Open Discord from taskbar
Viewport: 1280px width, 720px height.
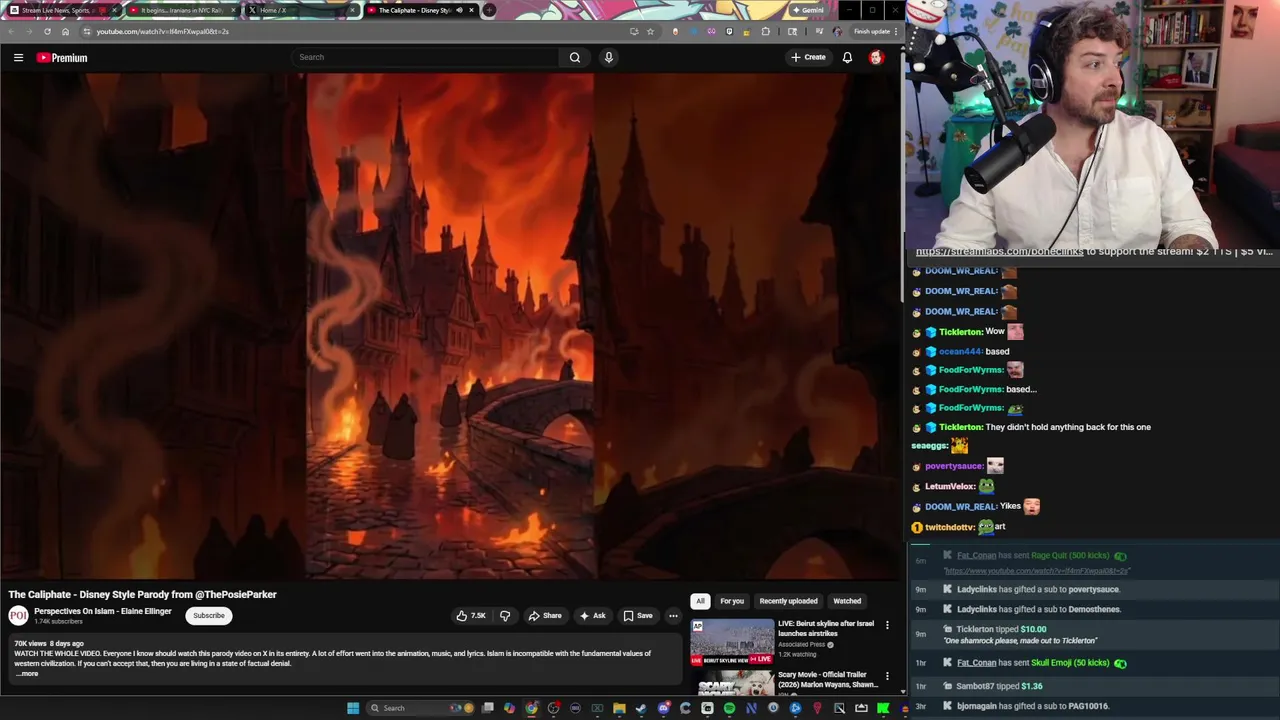(663, 708)
